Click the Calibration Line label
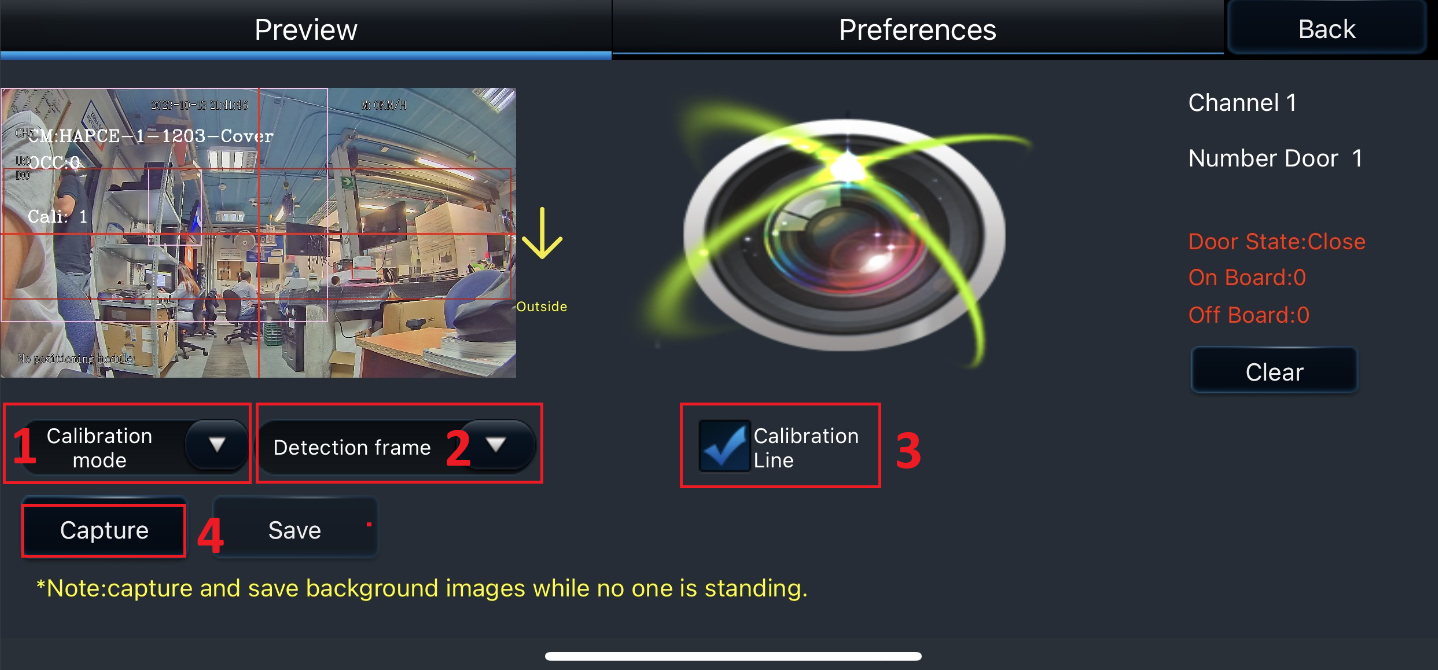The width and height of the screenshot is (1438, 670). (x=806, y=448)
